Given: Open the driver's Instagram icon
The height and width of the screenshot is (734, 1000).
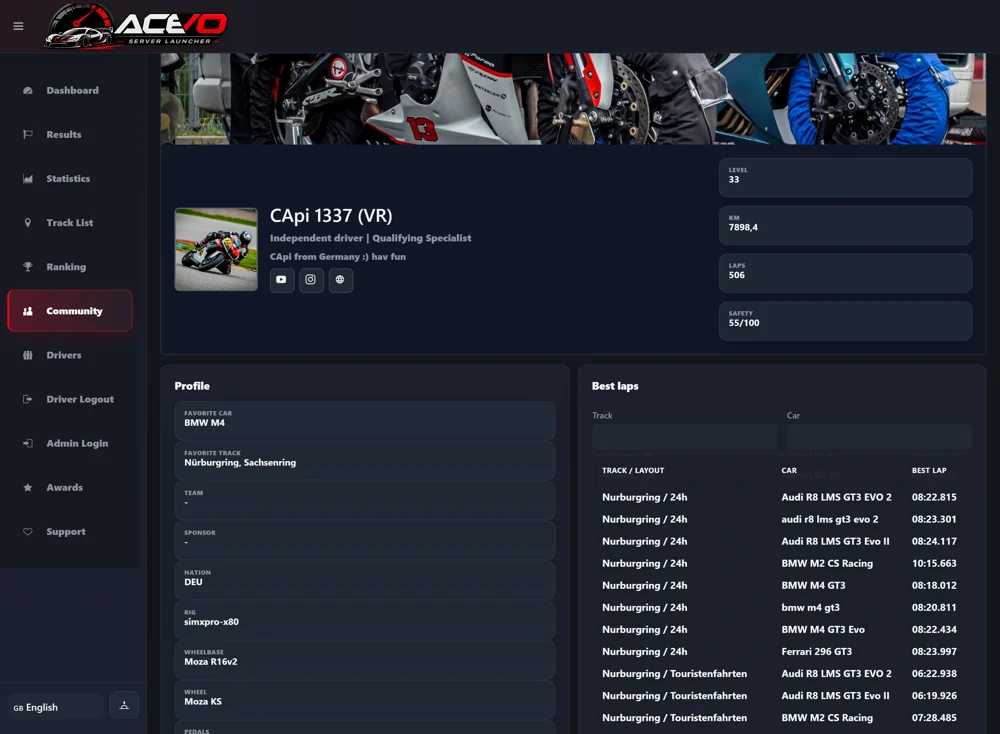Looking at the screenshot, I should click(311, 279).
